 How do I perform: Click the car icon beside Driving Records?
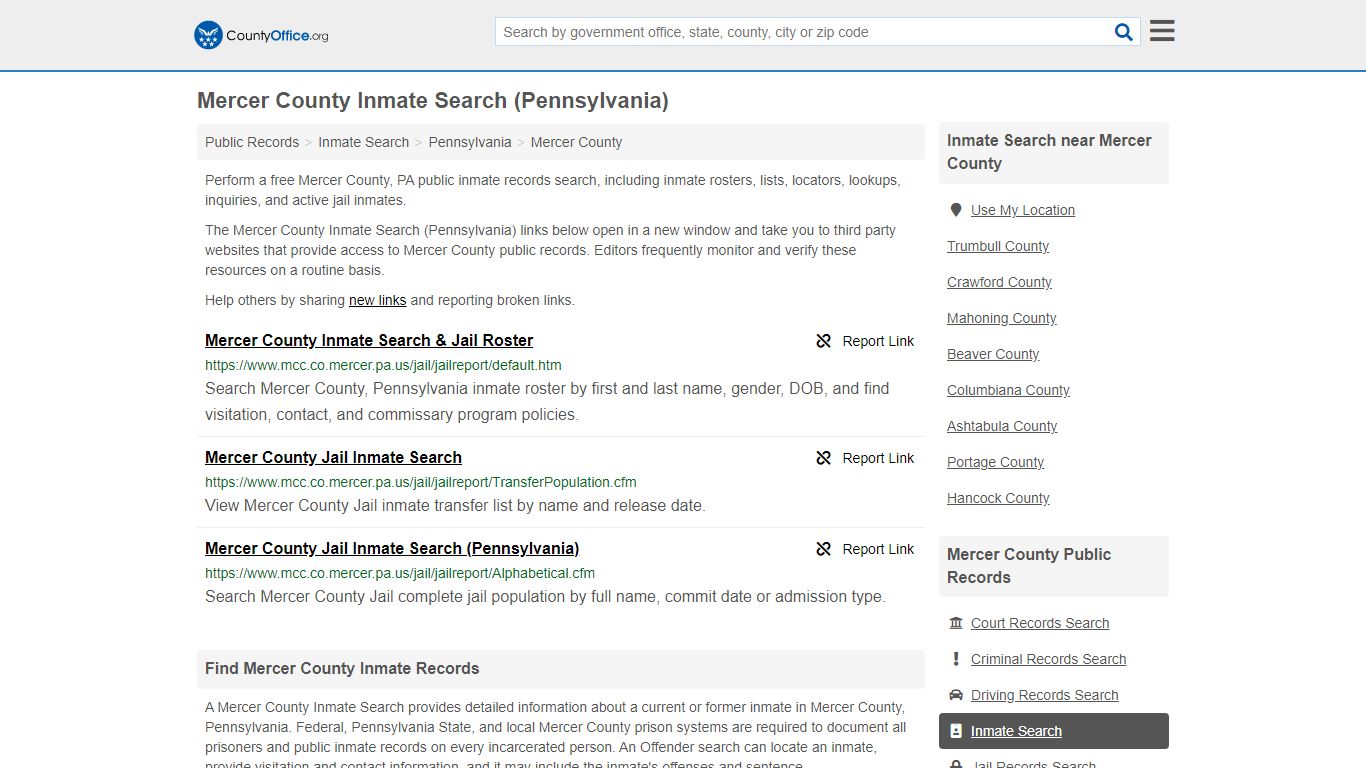click(x=956, y=695)
